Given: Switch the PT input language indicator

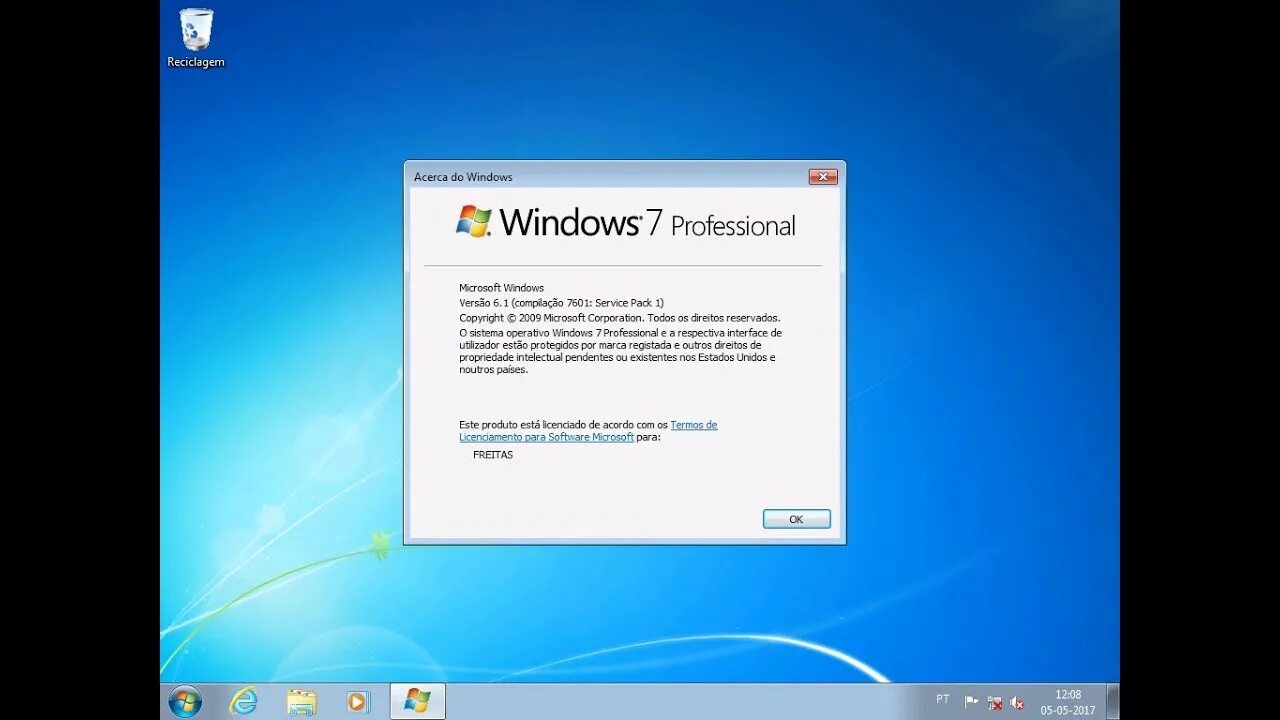Looking at the screenshot, I should 943,699.
